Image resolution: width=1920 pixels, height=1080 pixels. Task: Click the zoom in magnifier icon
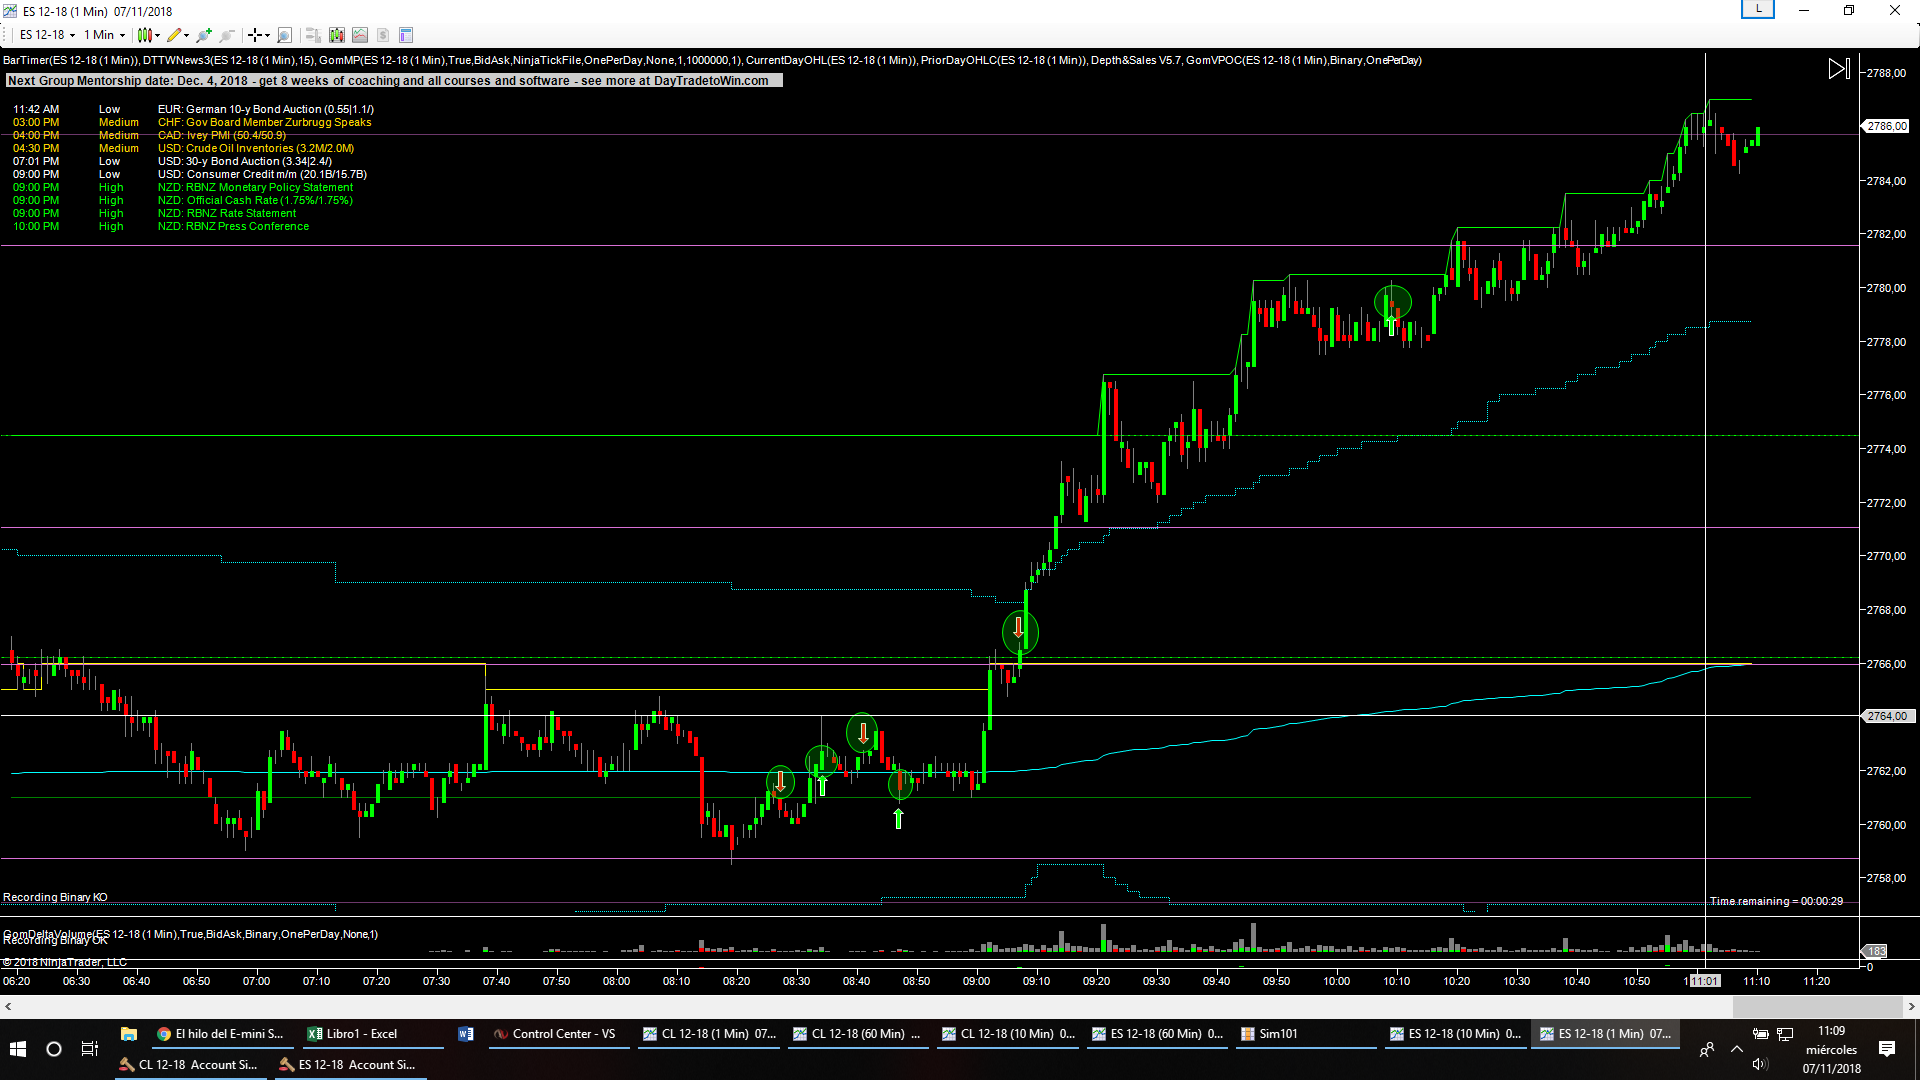point(204,35)
